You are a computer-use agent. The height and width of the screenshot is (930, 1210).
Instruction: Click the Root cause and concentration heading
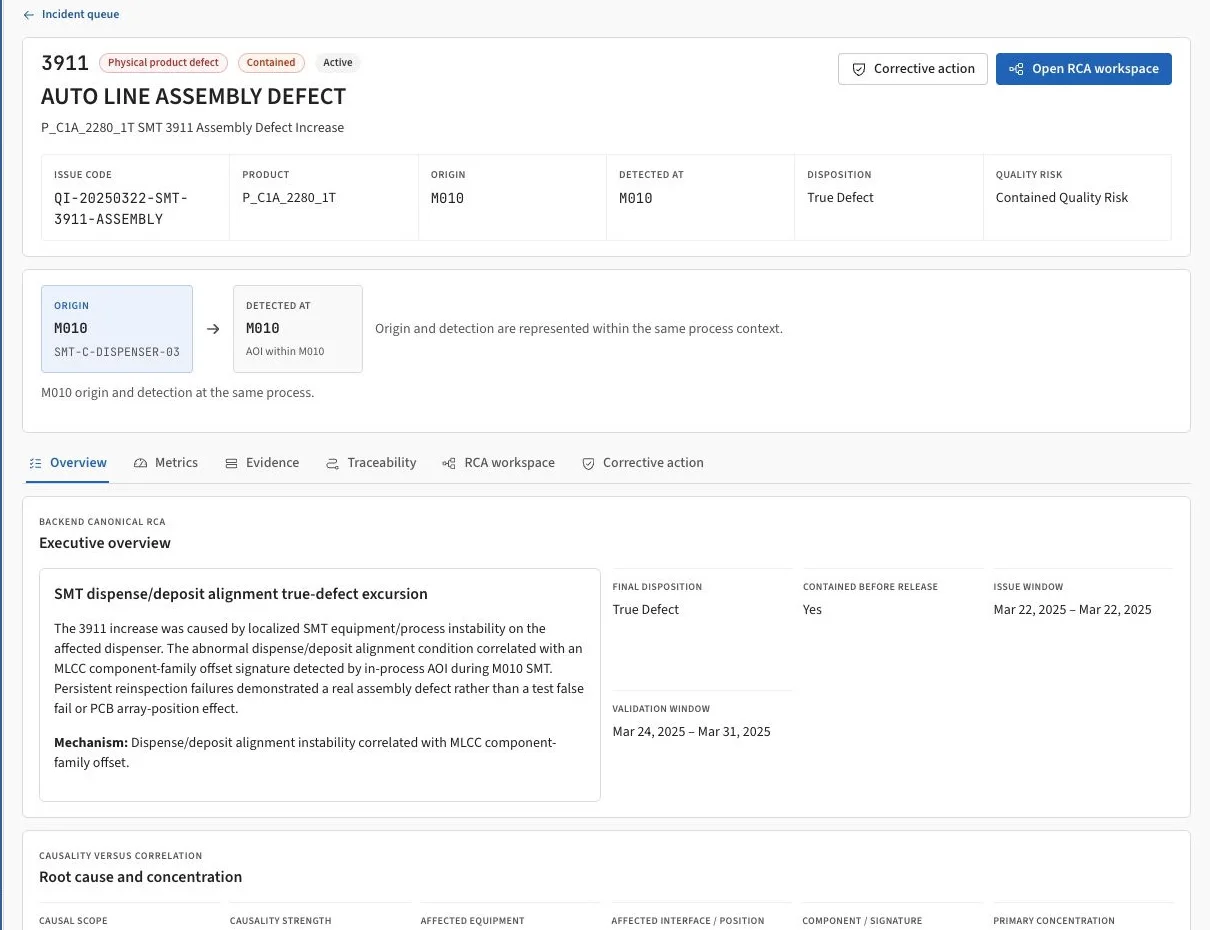pyautogui.click(x=140, y=877)
